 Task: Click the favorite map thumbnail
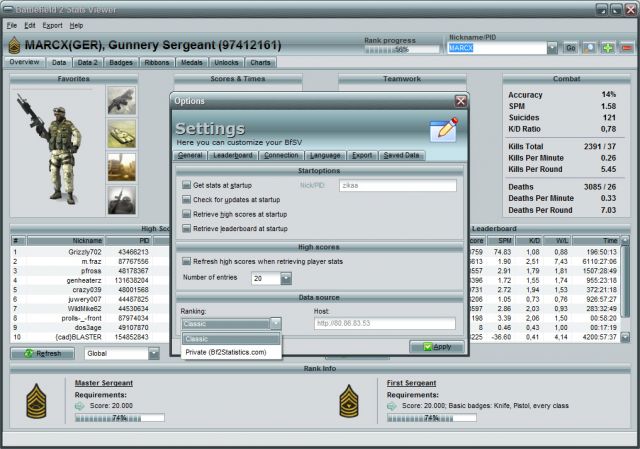121,166
